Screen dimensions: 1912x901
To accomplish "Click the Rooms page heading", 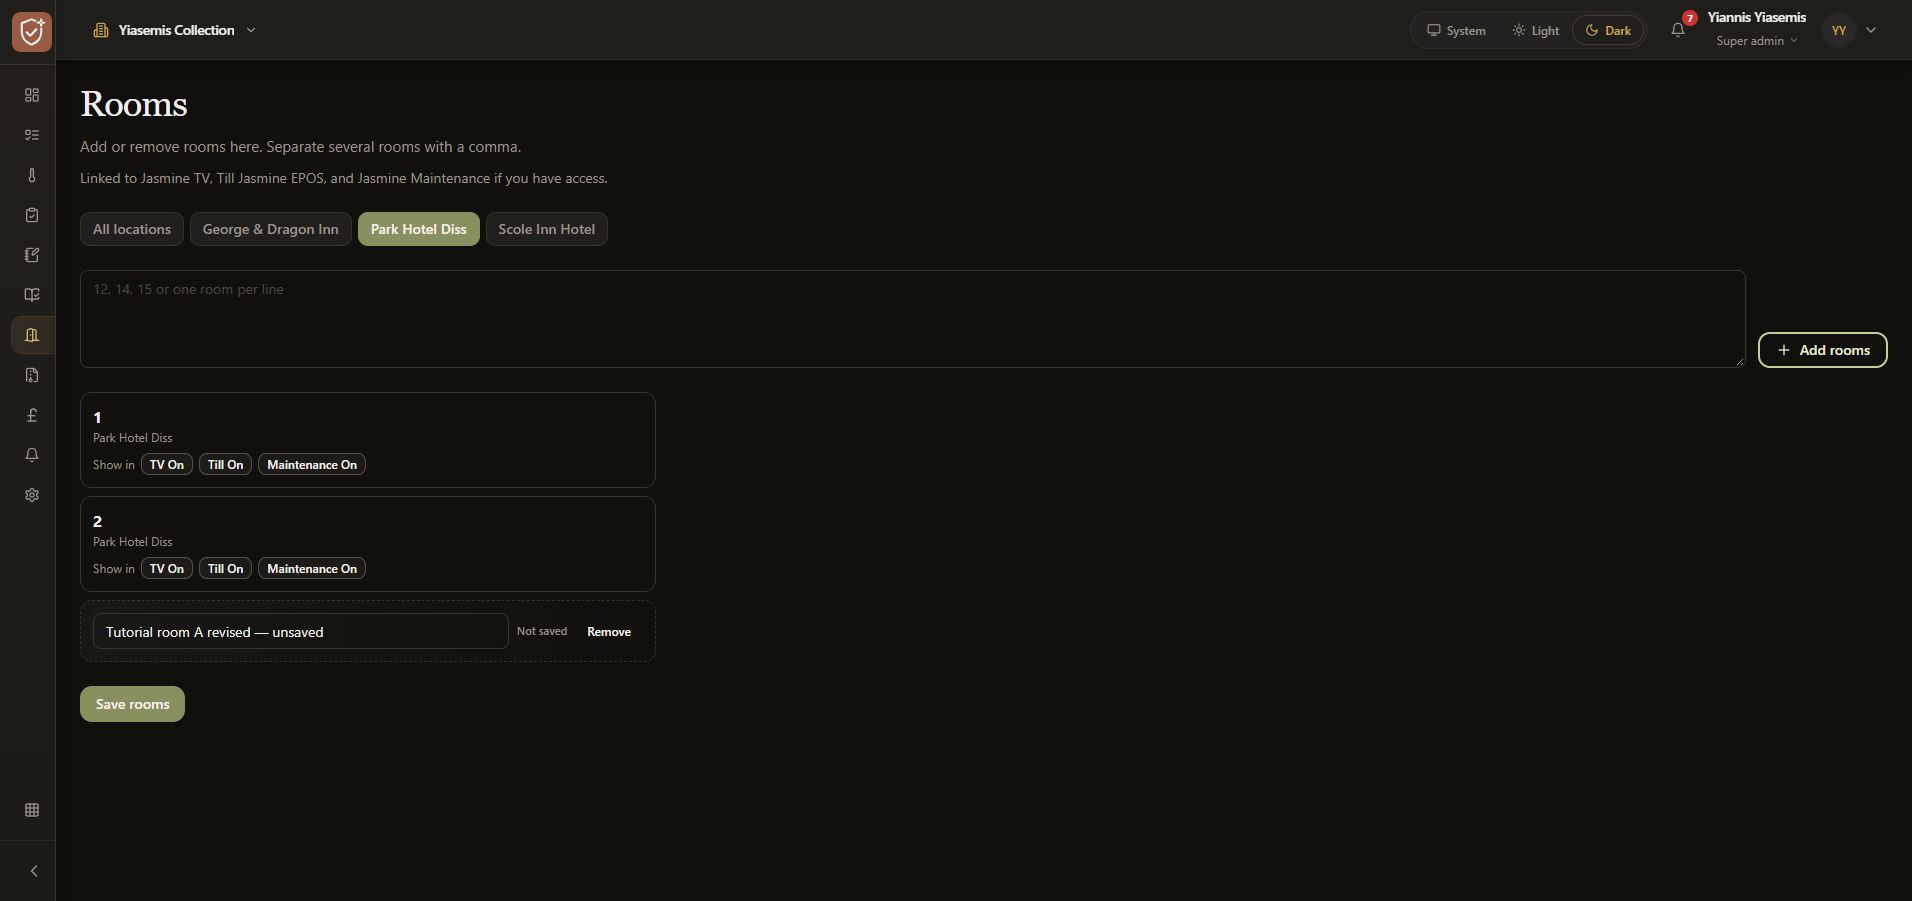I will point(134,104).
